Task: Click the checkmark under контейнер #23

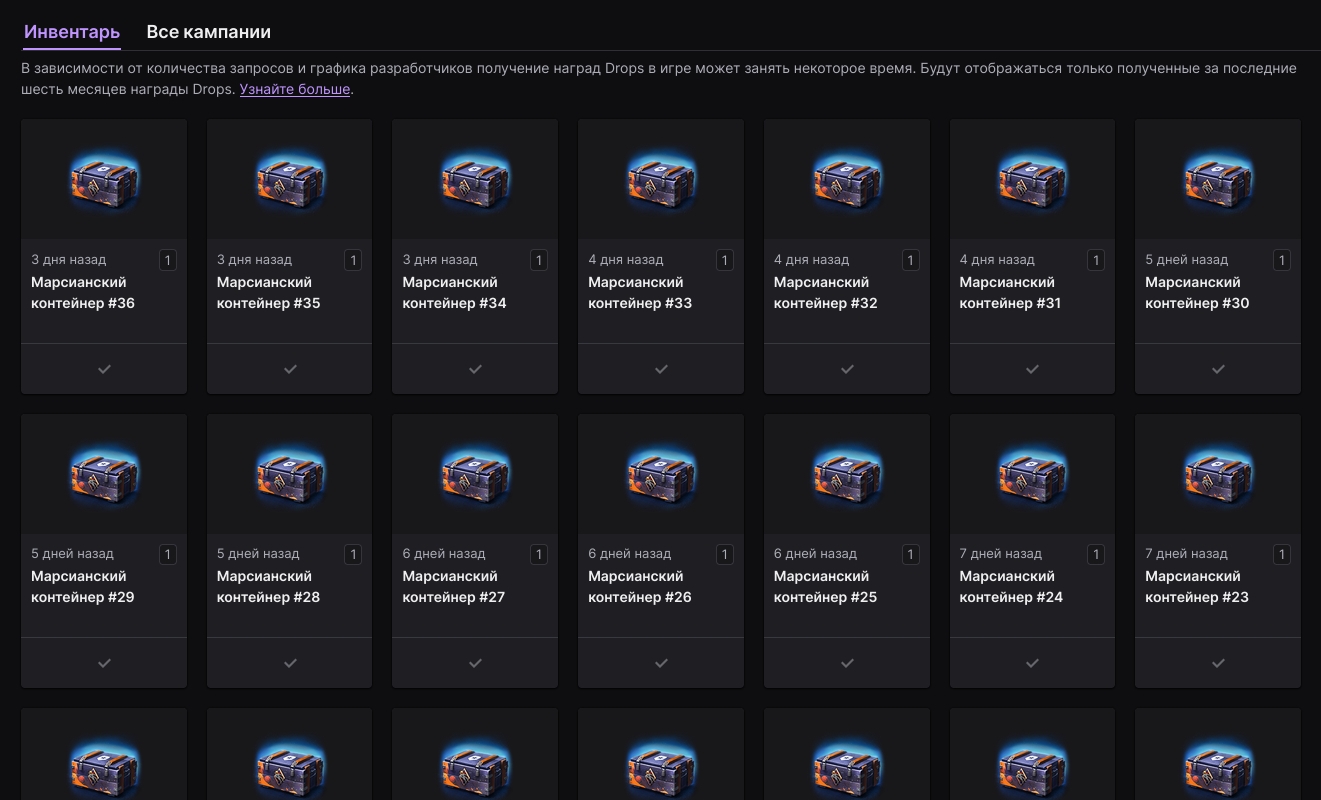Action: pos(1218,663)
